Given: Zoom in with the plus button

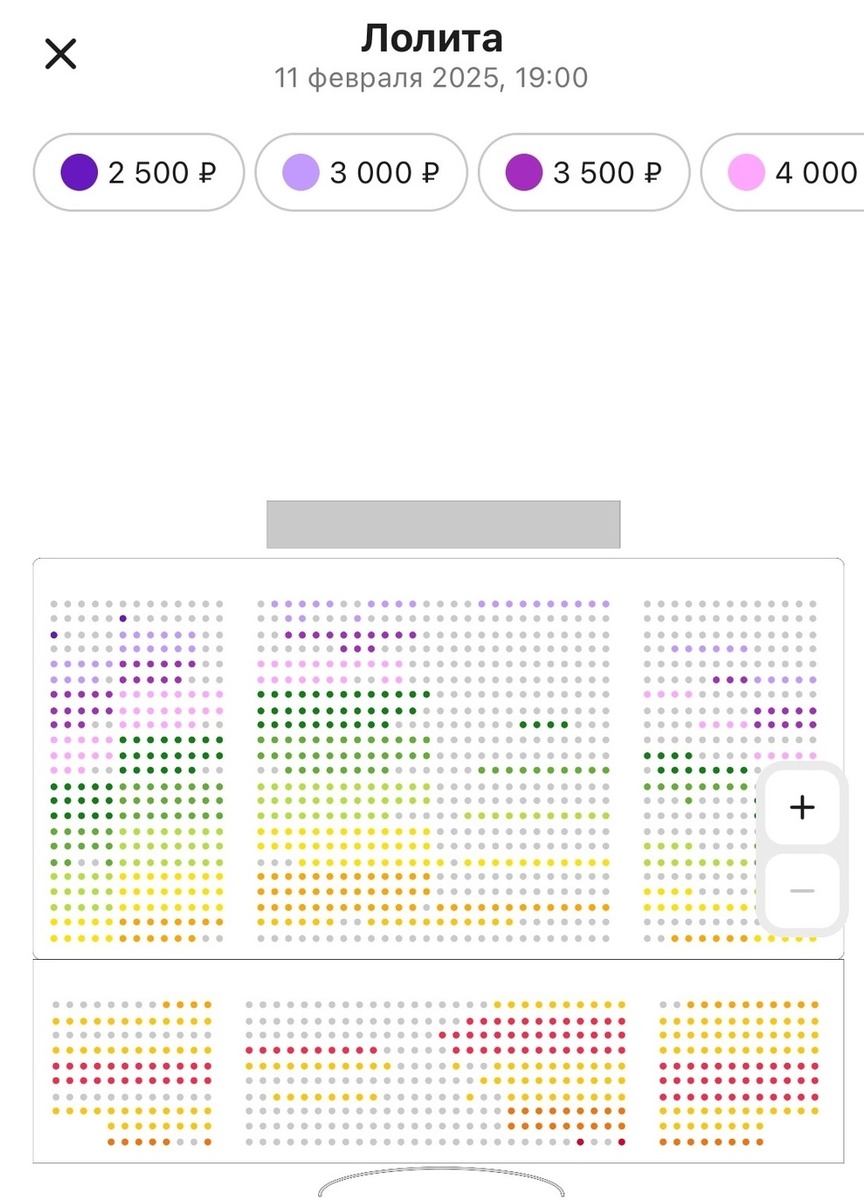Looking at the screenshot, I should point(802,807).
